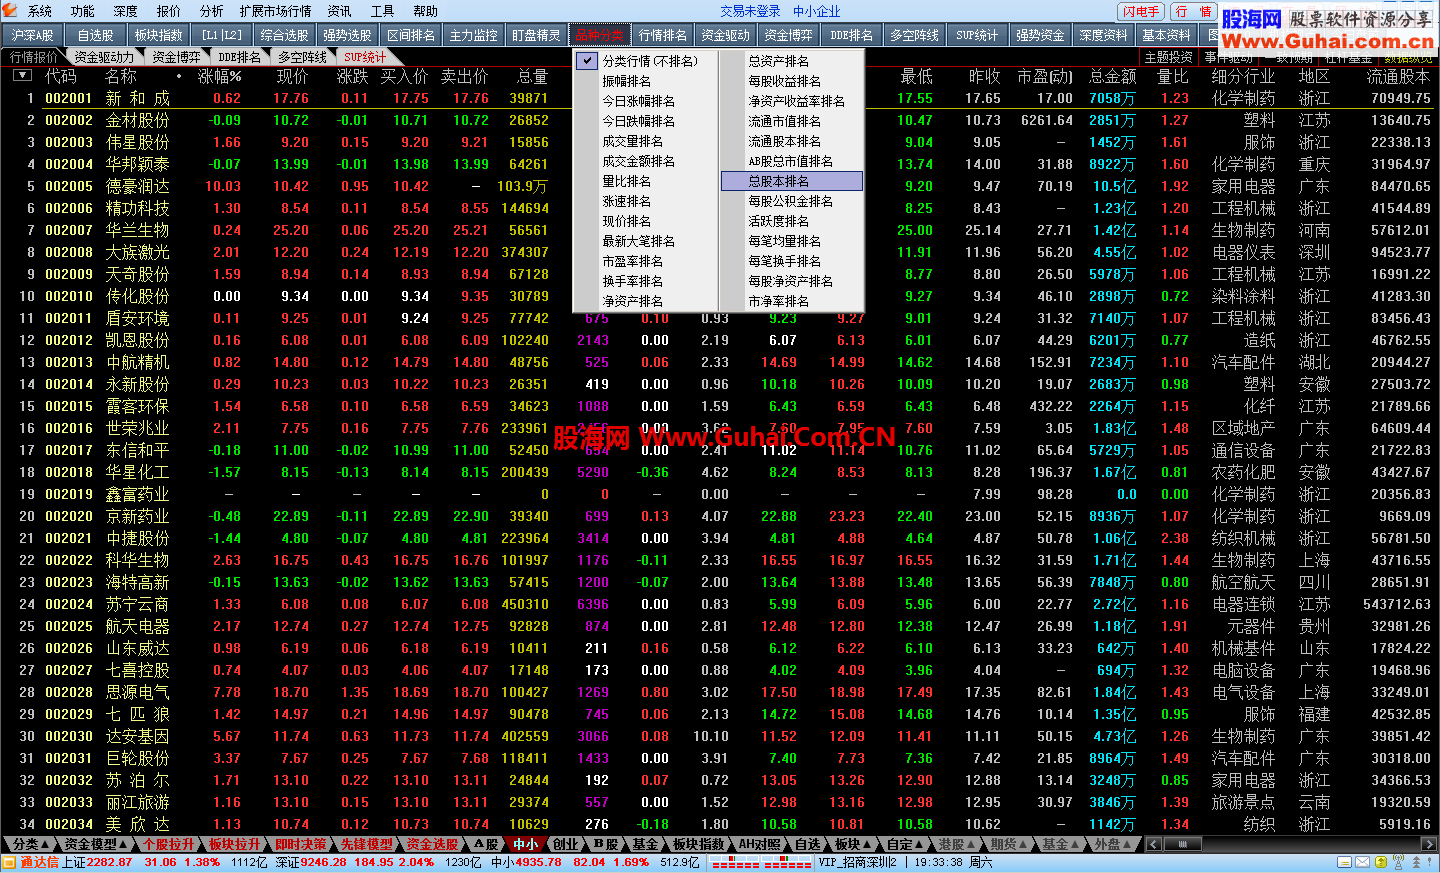Click the antenna signal icon in status bar
1440x873 pixels.
[1396, 862]
